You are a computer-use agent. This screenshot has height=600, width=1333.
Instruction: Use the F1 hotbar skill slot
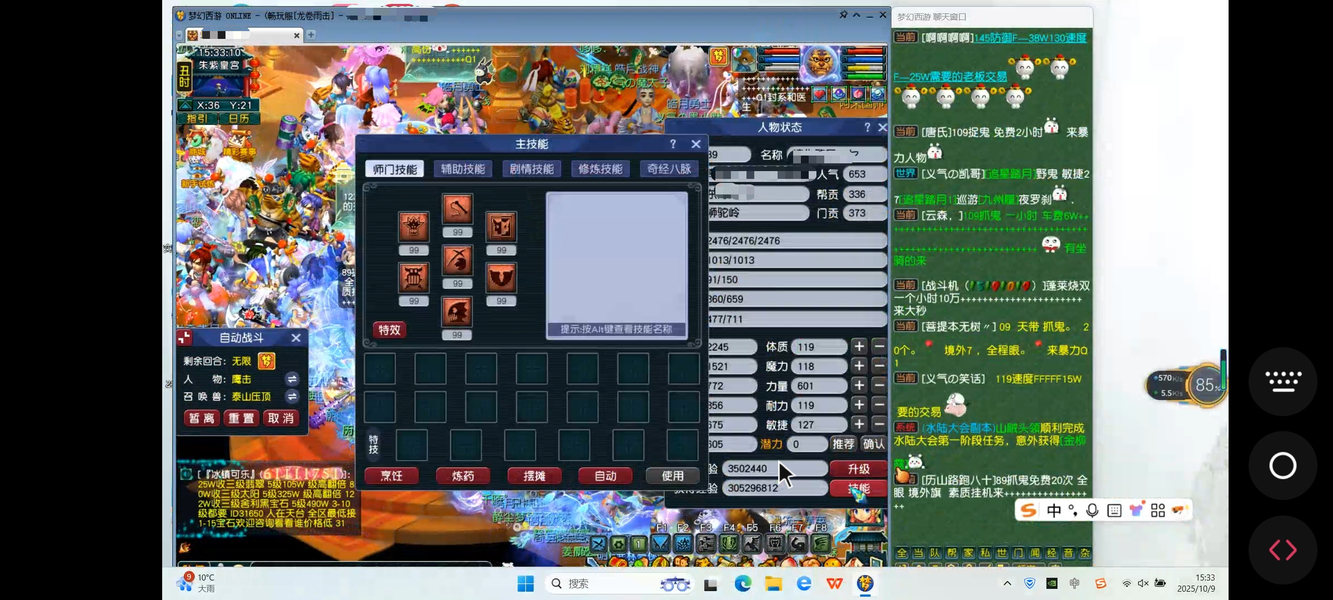pyautogui.click(x=661, y=543)
